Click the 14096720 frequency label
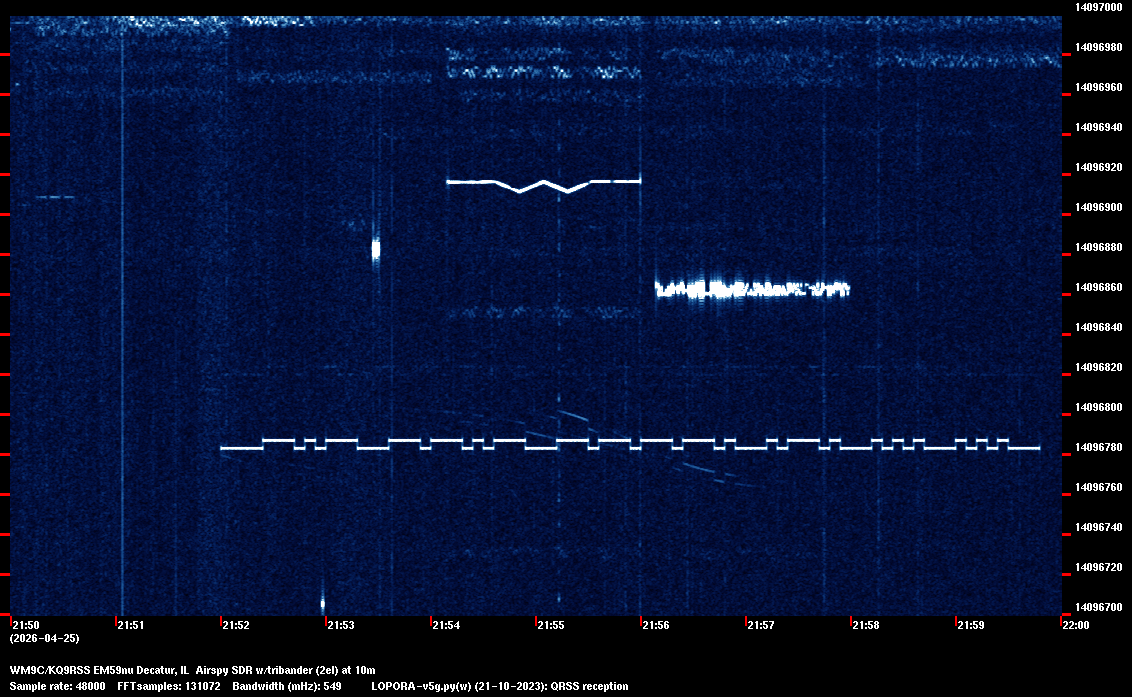 [x=1098, y=567]
